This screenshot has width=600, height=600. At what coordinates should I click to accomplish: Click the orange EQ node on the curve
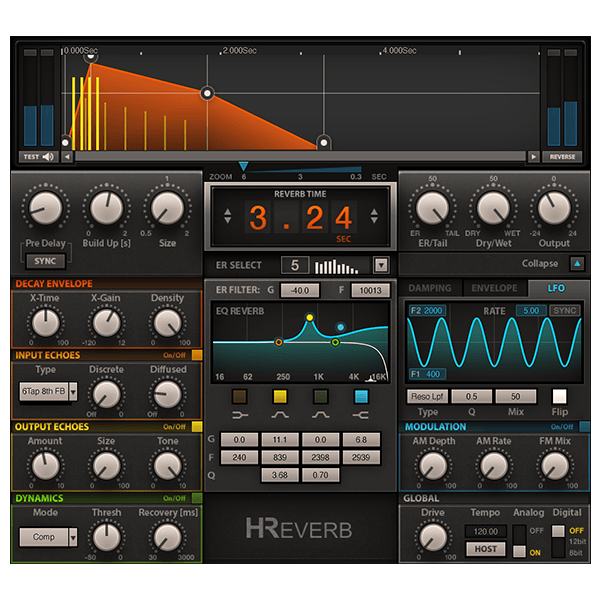pyautogui.click(x=279, y=342)
